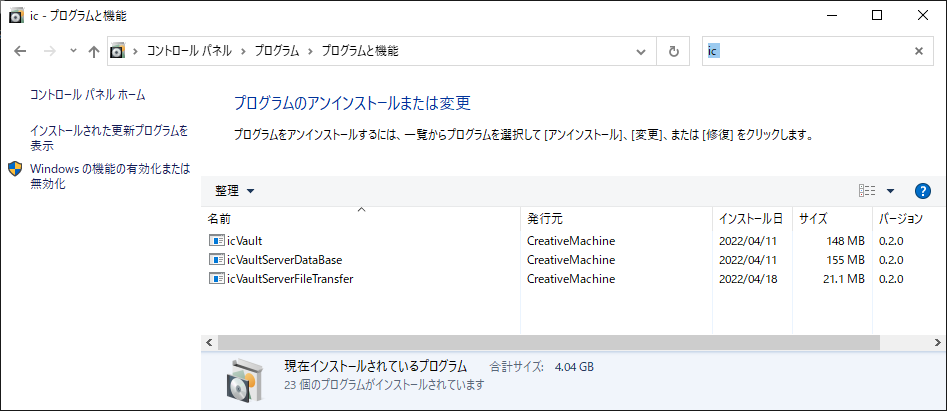This screenshot has width=947, height=411.
Task: Click the forward navigation arrow
Action: [50, 51]
